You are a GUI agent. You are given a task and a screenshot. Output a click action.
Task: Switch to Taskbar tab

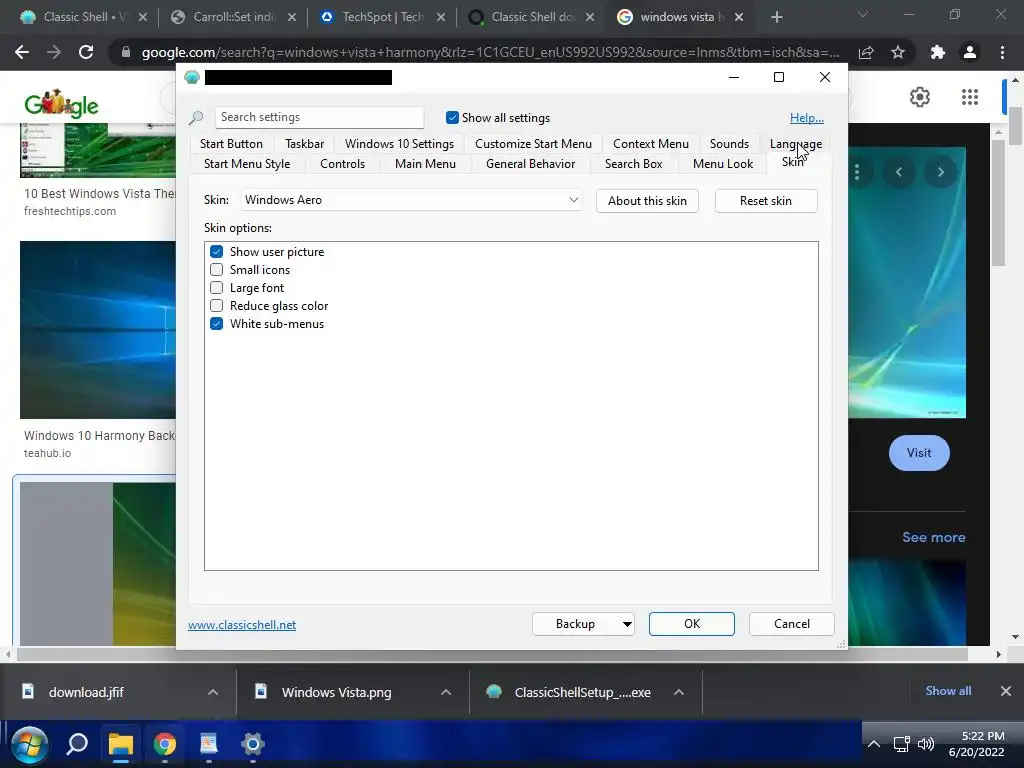pos(304,144)
